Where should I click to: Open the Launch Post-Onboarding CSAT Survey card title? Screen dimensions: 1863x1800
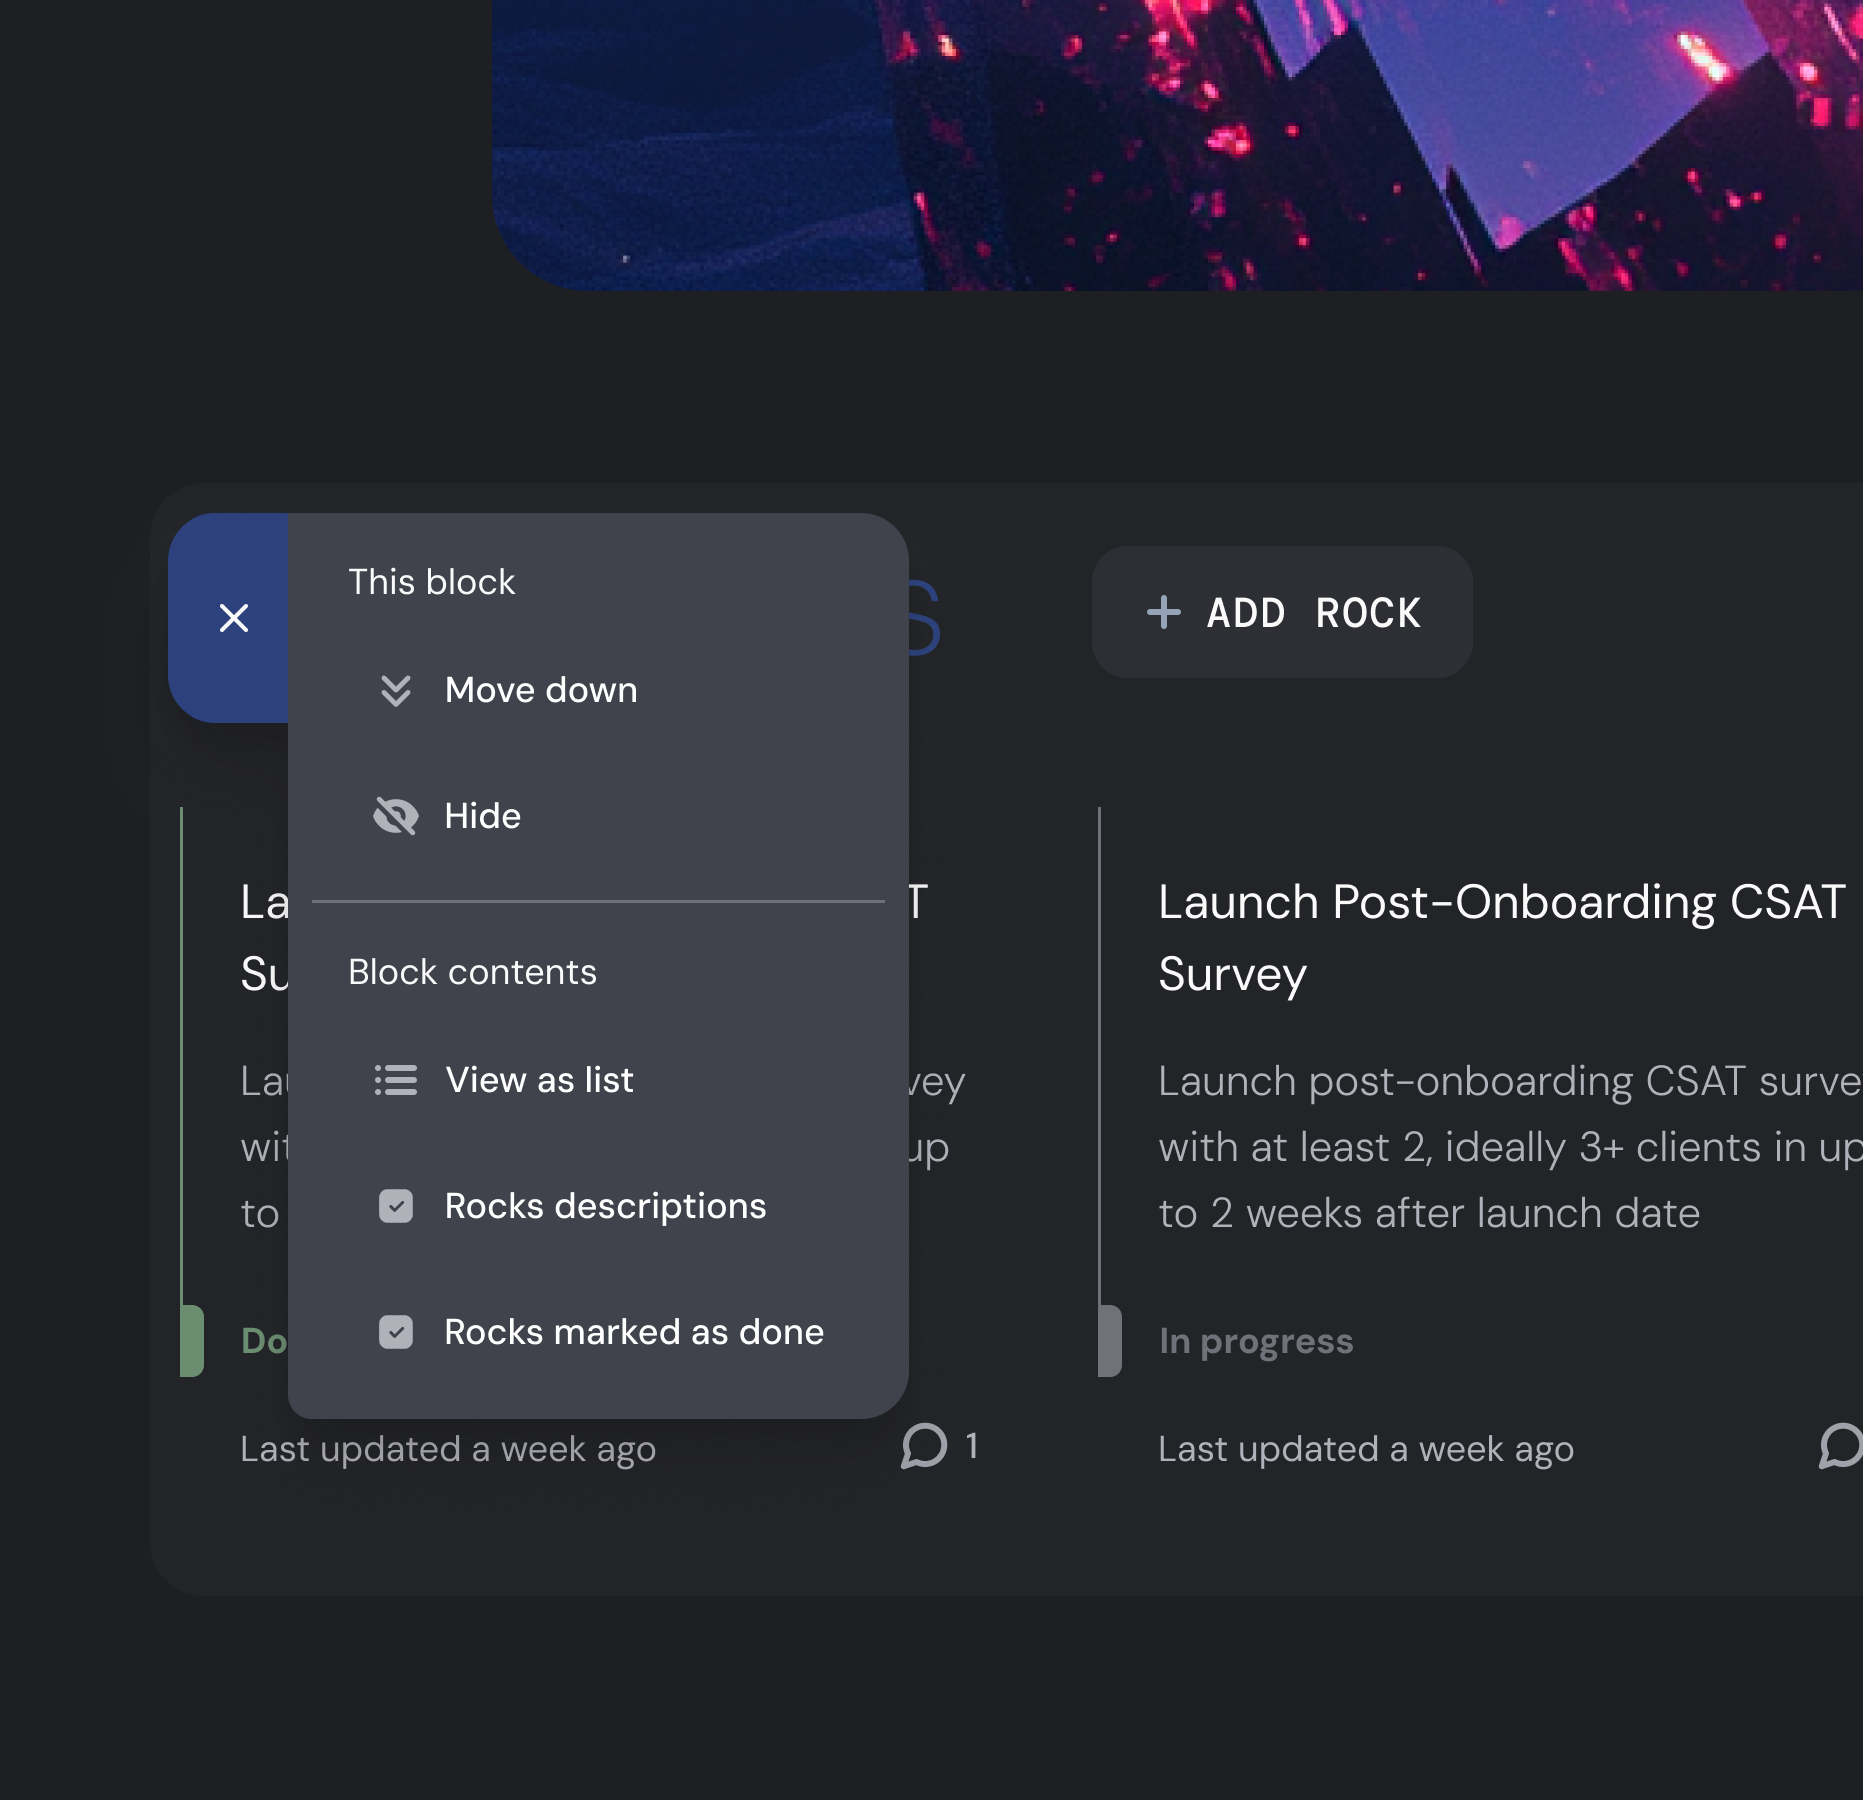click(x=1500, y=938)
